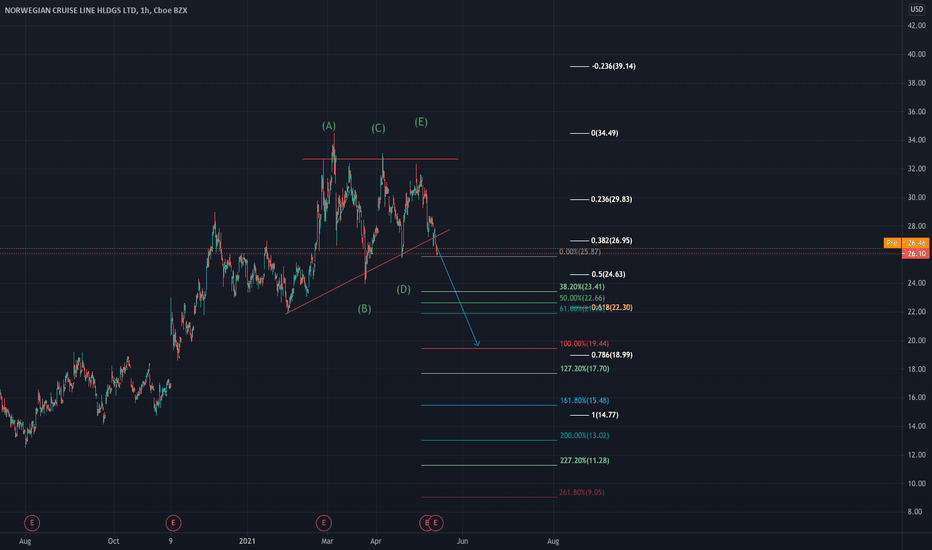Select the (E) wave label
This screenshot has height=550, width=932.
click(x=421, y=122)
